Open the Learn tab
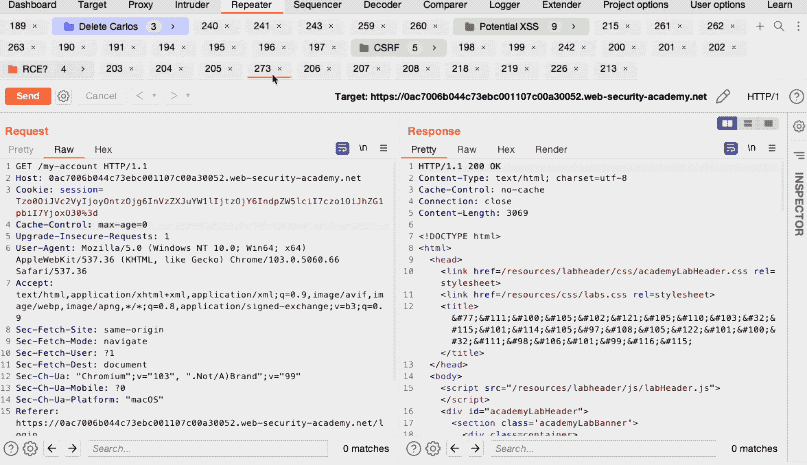The height and width of the screenshot is (465, 807). 779,5
